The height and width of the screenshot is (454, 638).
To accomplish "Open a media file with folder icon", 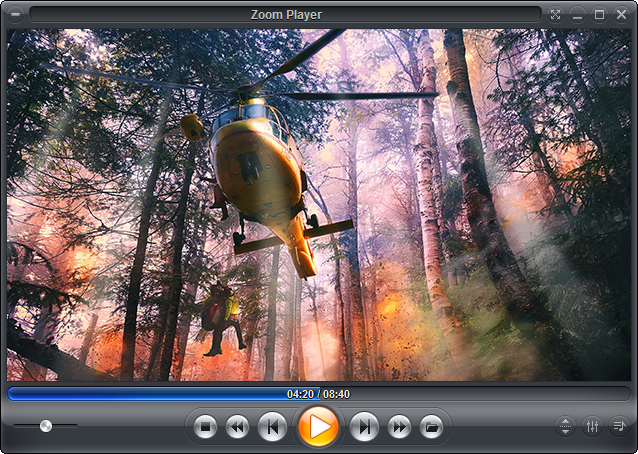I will tap(430, 427).
